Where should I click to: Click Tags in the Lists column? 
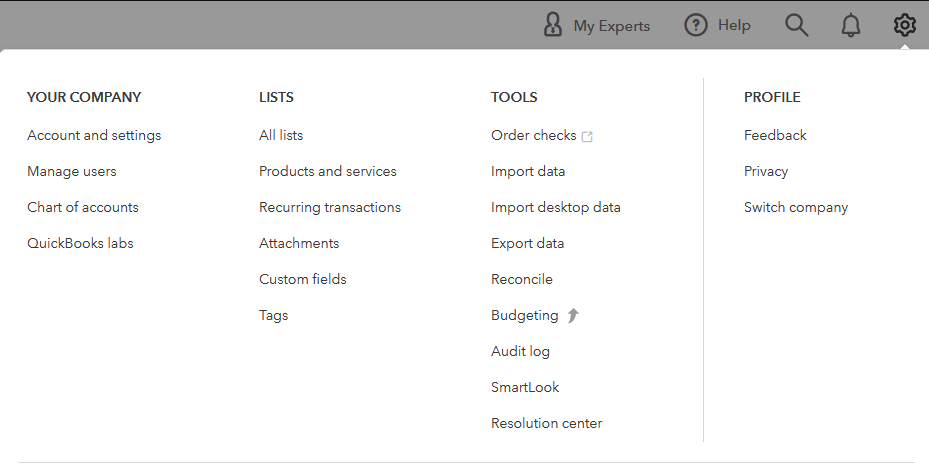click(274, 315)
